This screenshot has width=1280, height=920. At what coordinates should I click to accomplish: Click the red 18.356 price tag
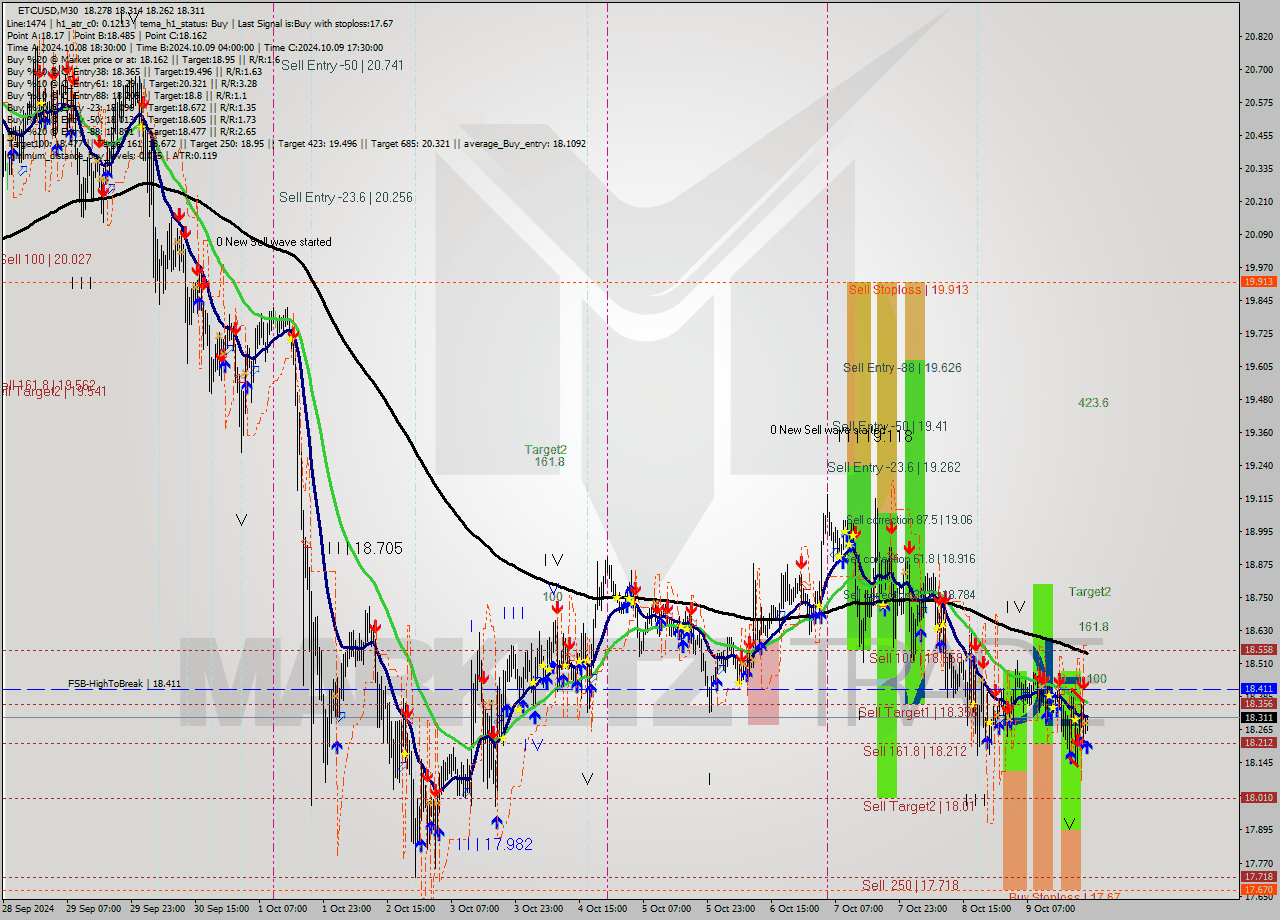point(1258,704)
